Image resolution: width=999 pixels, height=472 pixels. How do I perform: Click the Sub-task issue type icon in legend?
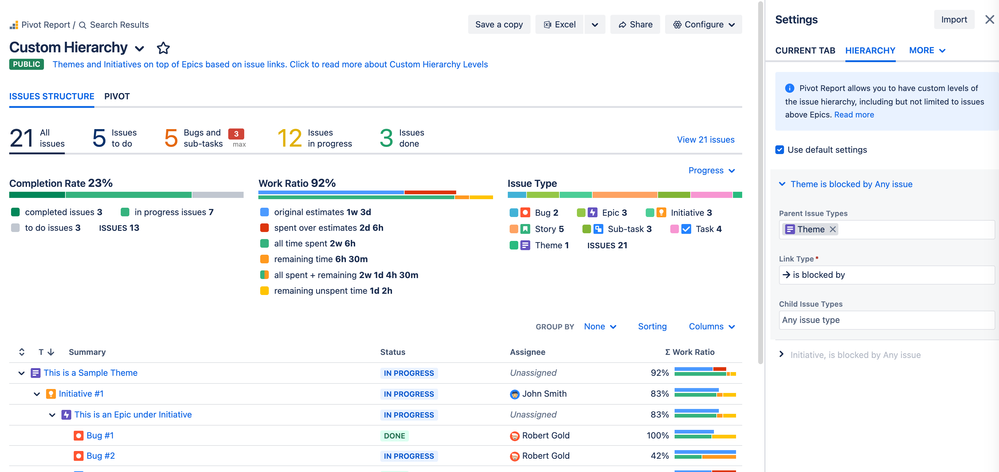(x=598, y=229)
